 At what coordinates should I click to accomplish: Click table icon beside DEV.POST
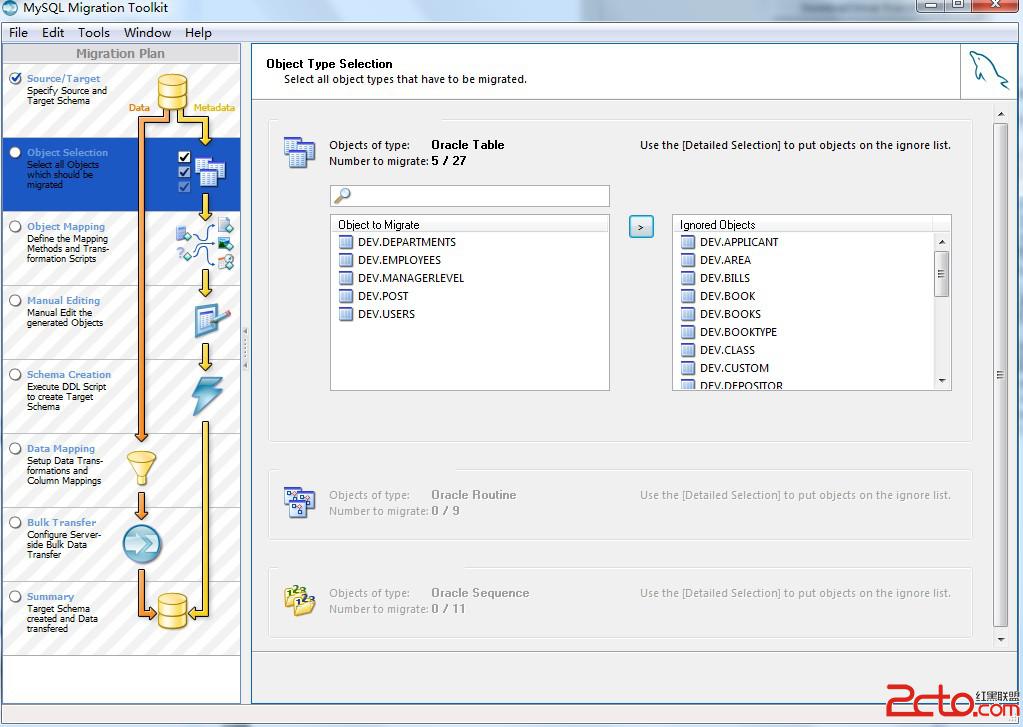click(346, 296)
